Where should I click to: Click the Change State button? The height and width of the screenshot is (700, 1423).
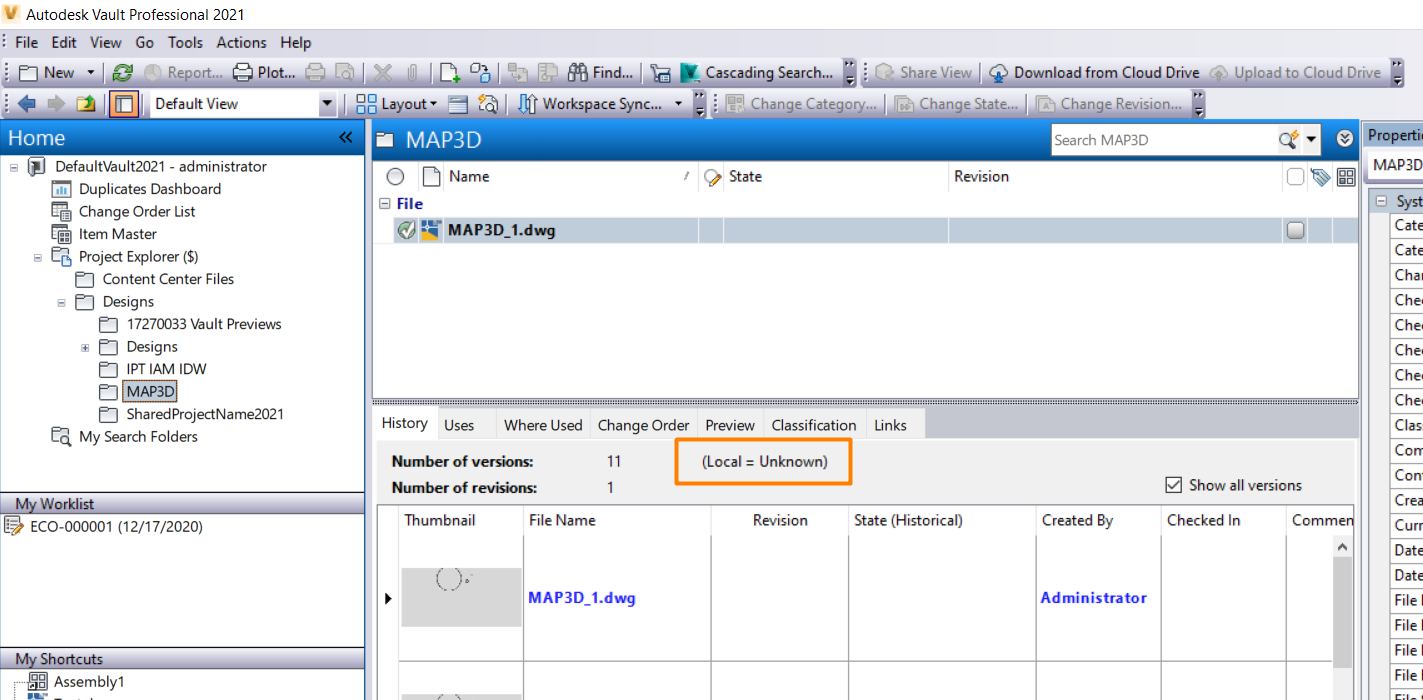click(x=957, y=103)
